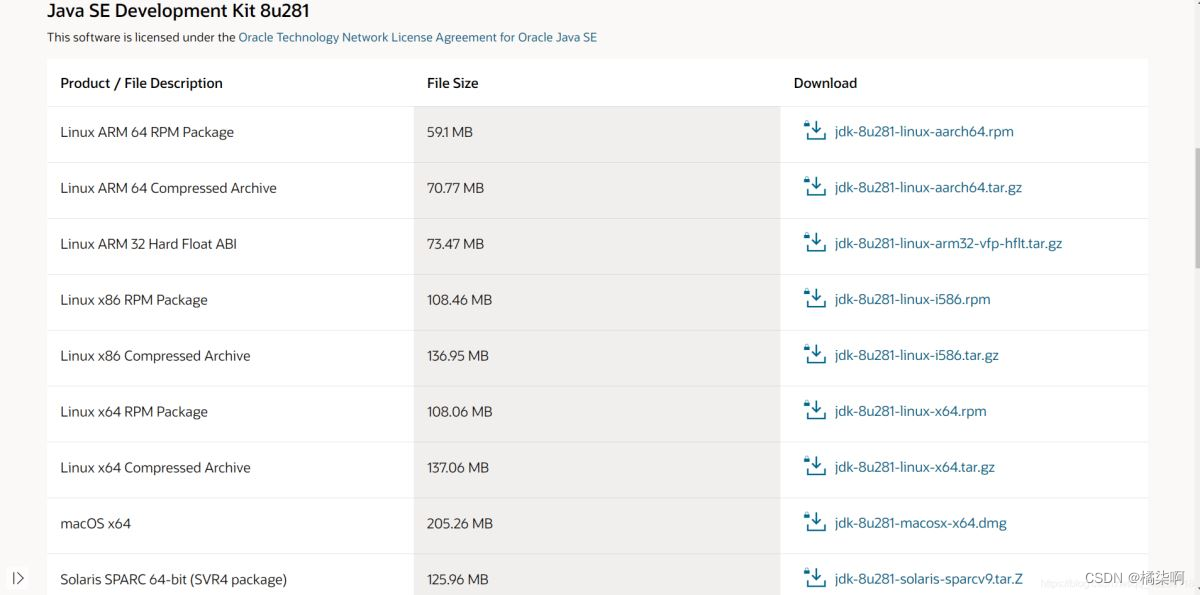Select Linux ARM 32 Hard Float ABI text

click(x=148, y=244)
